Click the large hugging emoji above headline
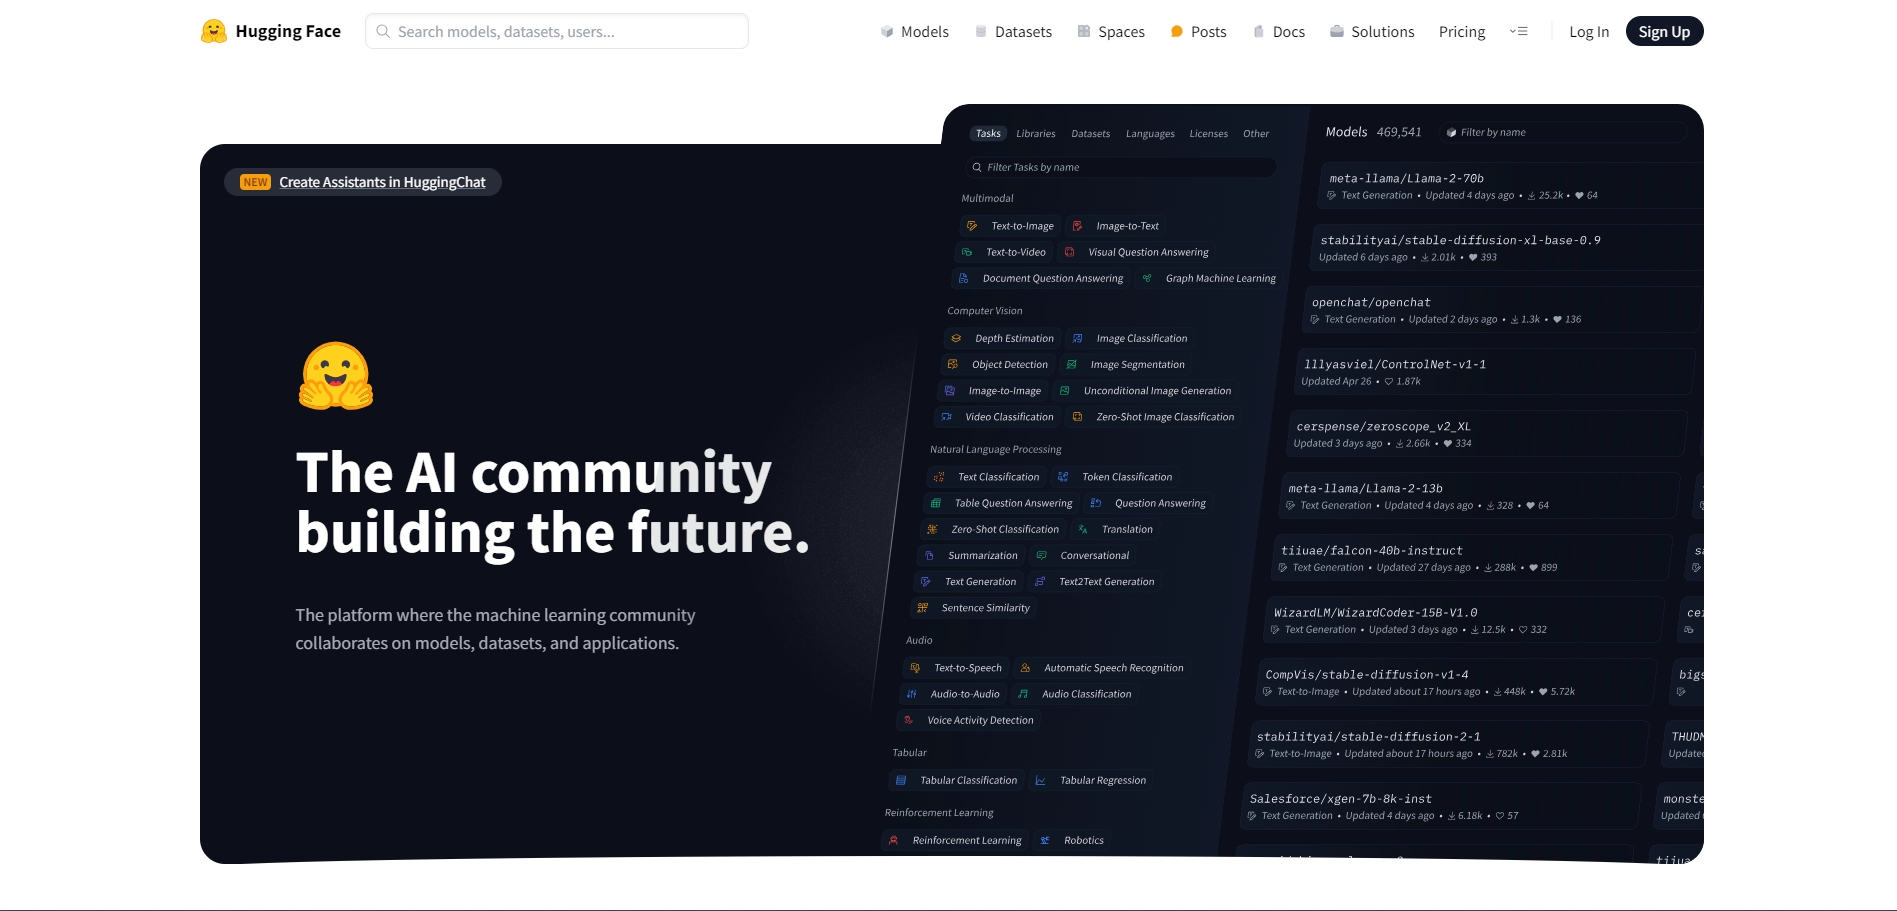The height and width of the screenshot is (911, 1897). point(336,376)
